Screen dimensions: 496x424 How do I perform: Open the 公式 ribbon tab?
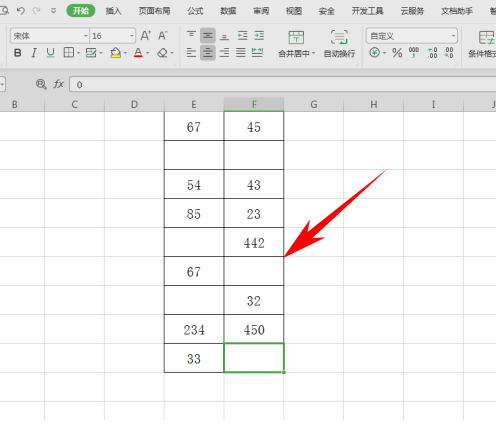click(x=195, y=11)
